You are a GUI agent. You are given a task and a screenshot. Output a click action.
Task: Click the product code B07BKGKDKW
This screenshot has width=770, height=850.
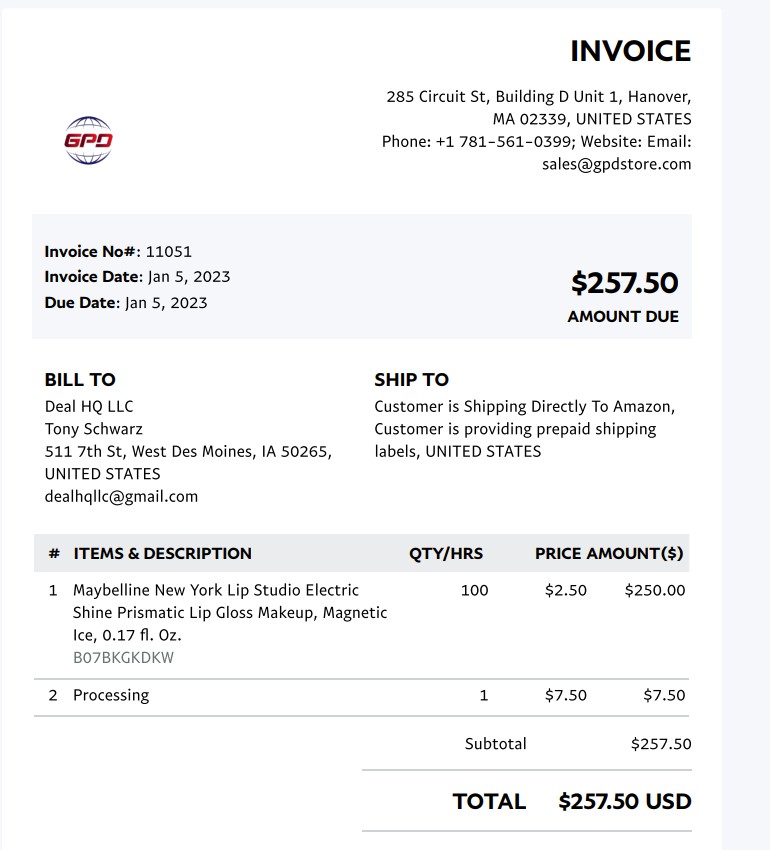[x=124, y=658]
